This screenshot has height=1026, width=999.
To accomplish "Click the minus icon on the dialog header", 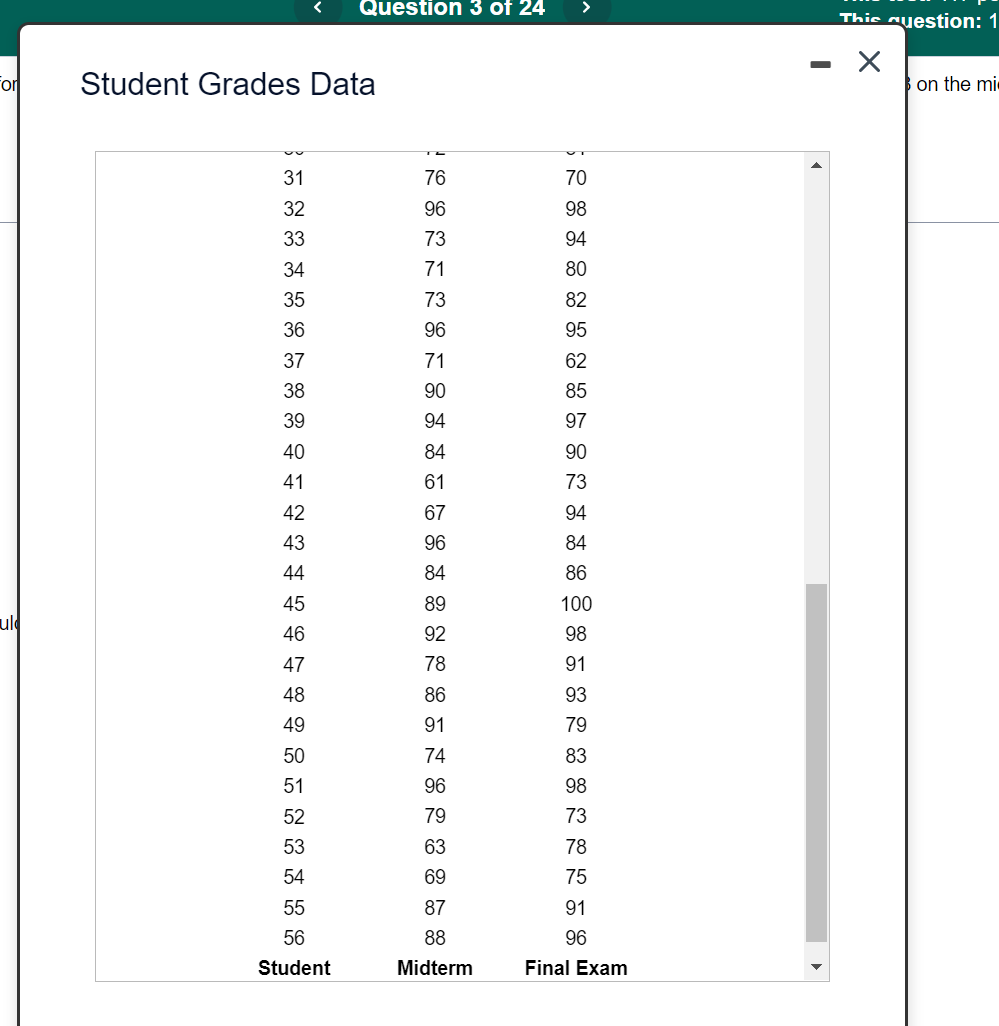I will tap(820, 62).
